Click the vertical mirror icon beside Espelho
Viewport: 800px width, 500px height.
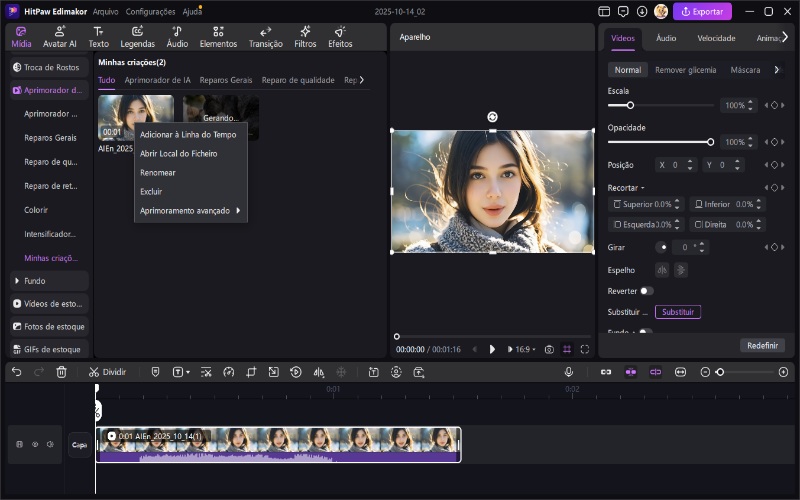(681, 270)
